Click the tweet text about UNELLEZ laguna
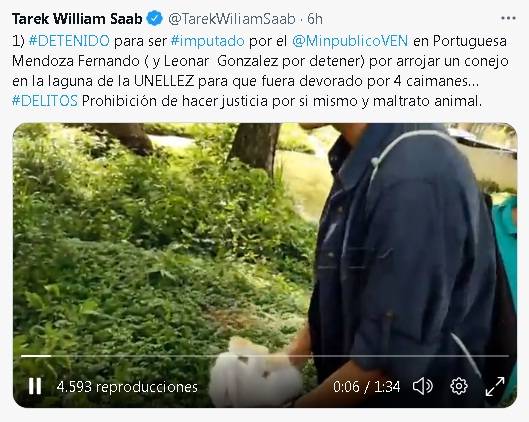Screen dimensions: 529x422 tap(260, 71)
